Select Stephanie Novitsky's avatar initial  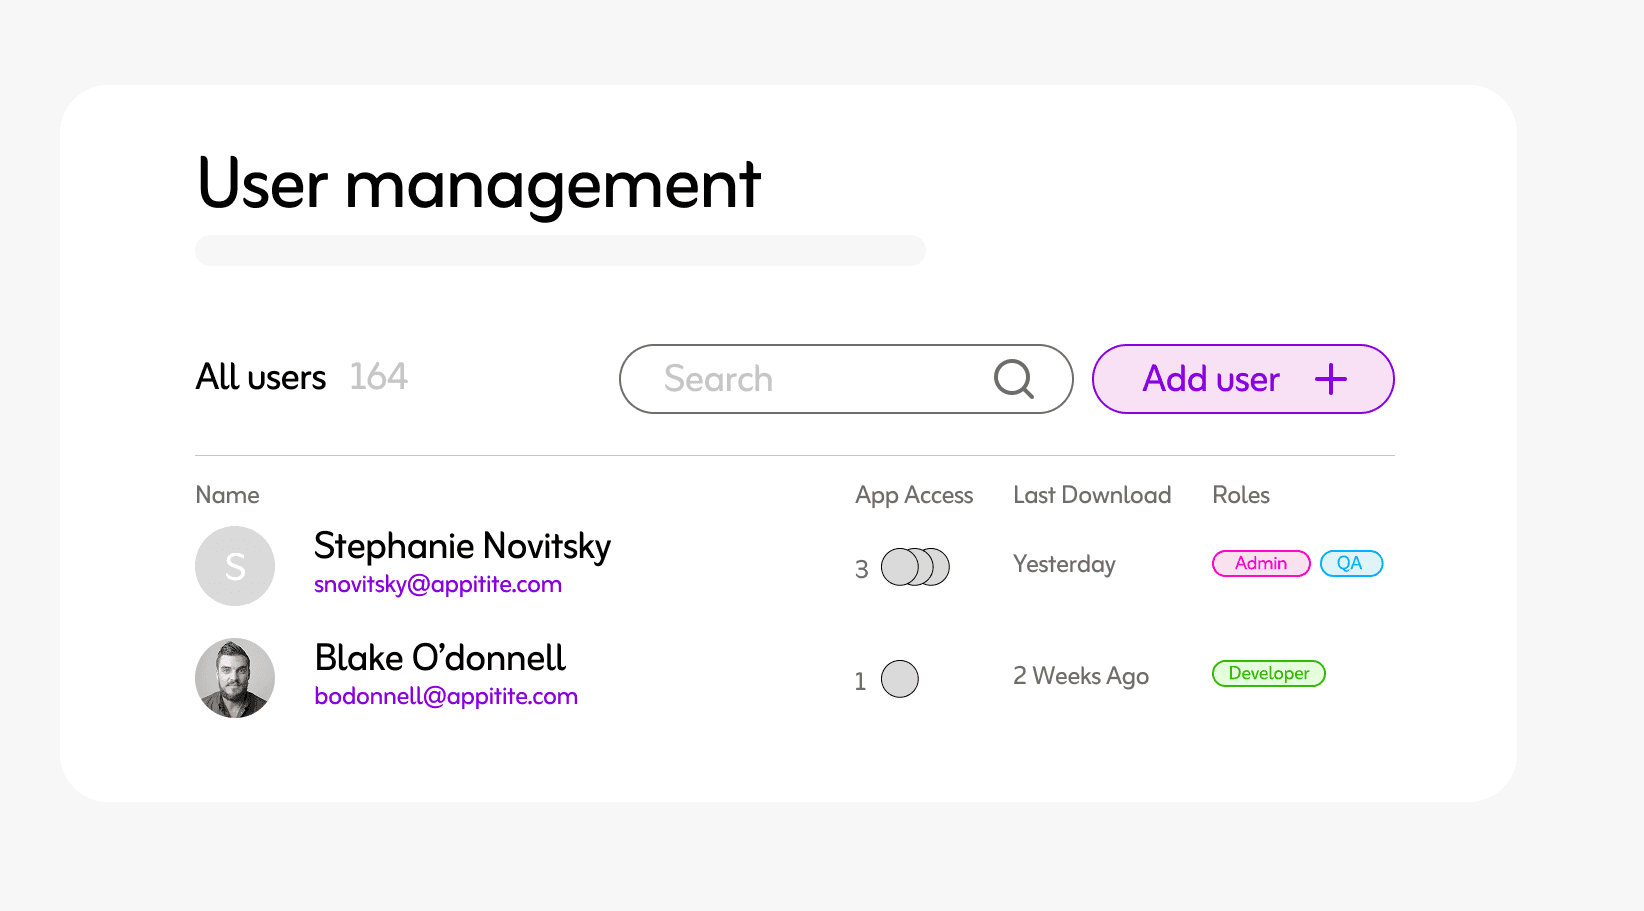point(235,566)
